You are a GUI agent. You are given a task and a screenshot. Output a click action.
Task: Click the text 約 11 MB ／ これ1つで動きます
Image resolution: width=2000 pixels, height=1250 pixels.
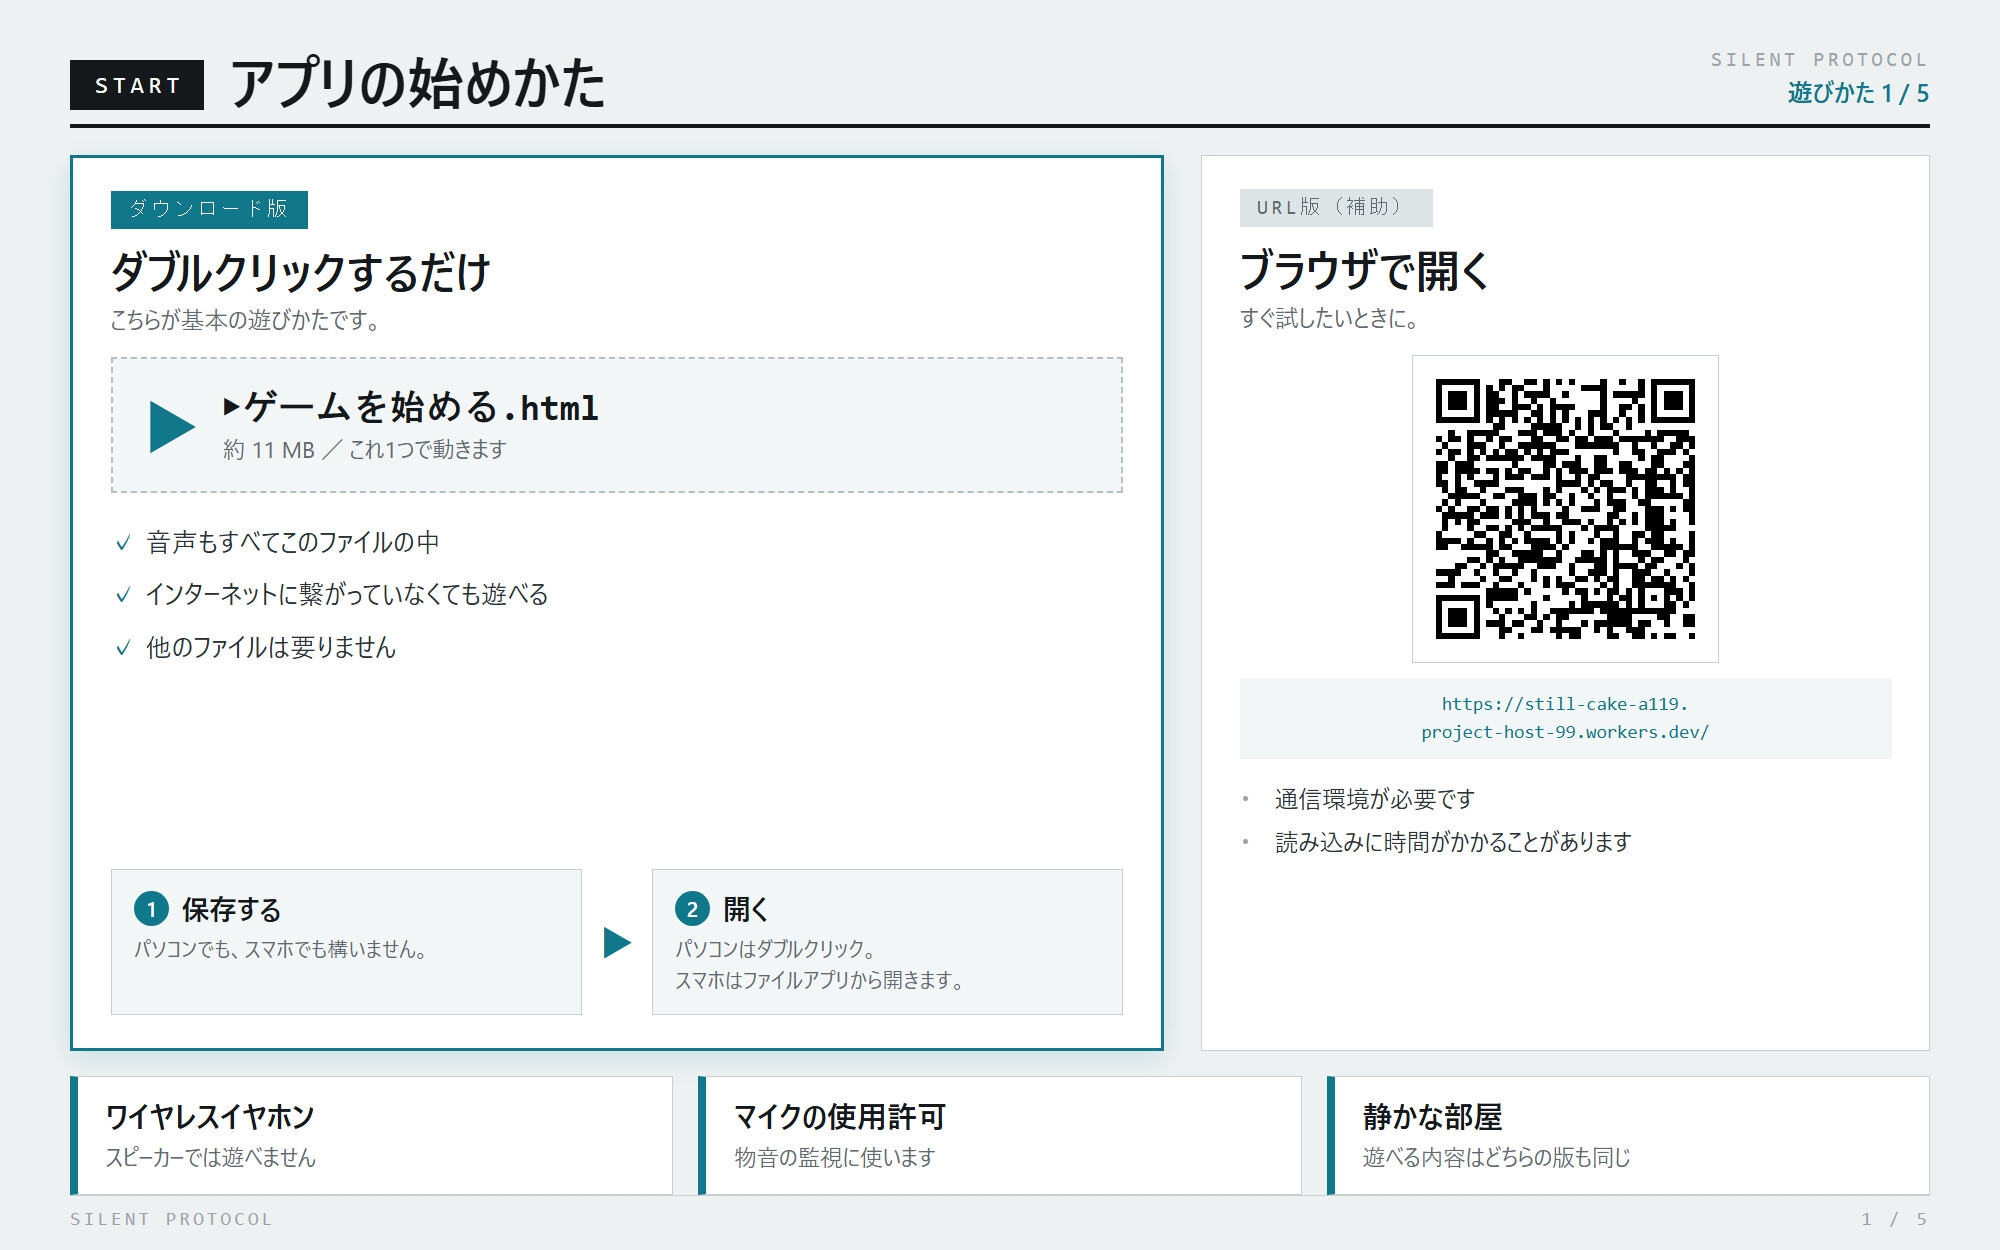click(x=365, y=450)
